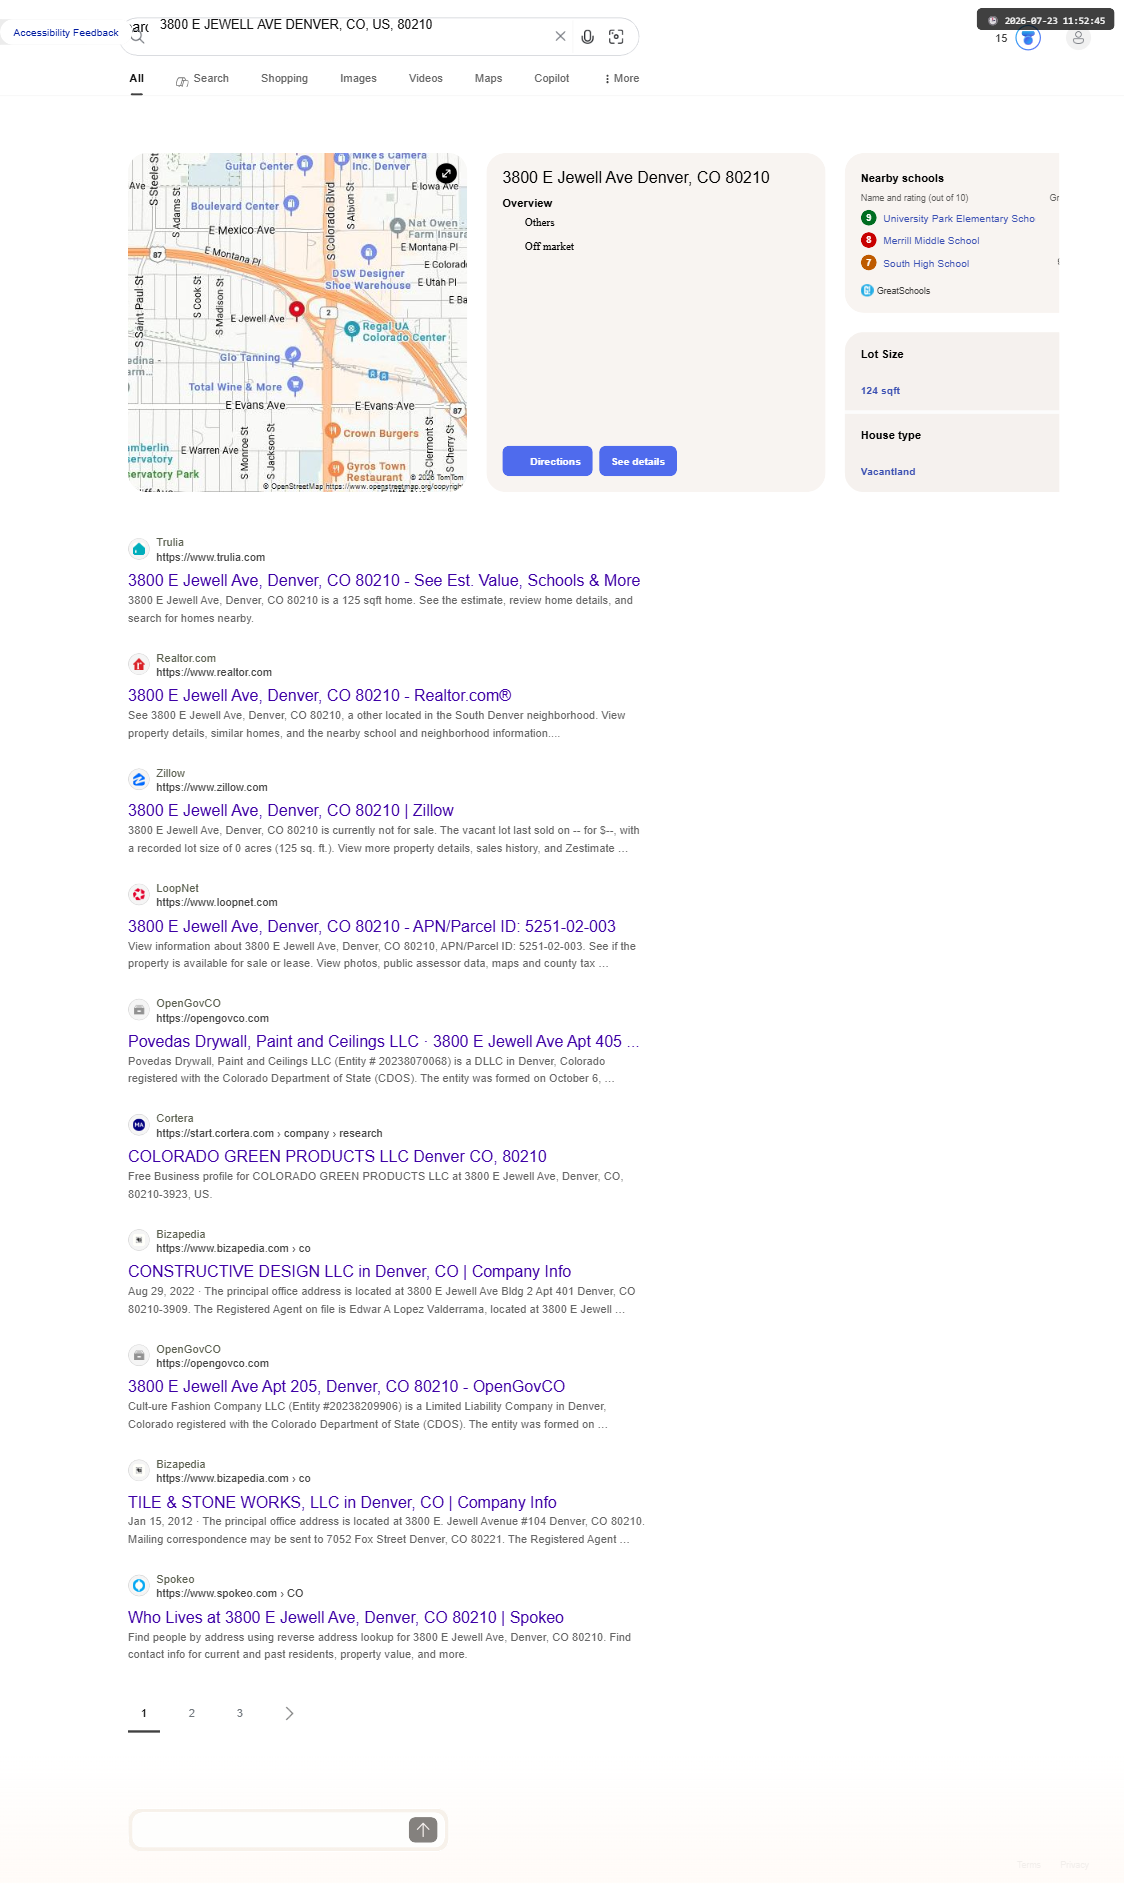
Task: Open South High School link
Action: pos(926,264)
